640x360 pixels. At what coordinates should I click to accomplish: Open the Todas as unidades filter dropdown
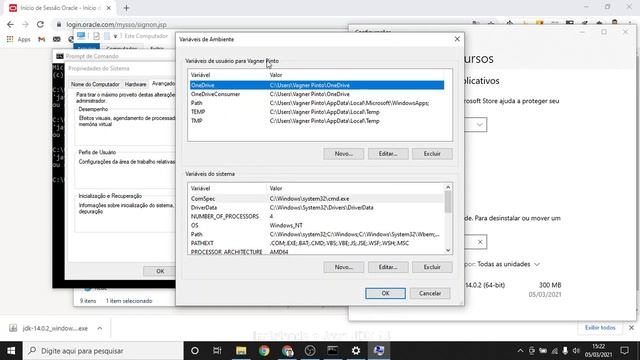(x=508, y=264)
